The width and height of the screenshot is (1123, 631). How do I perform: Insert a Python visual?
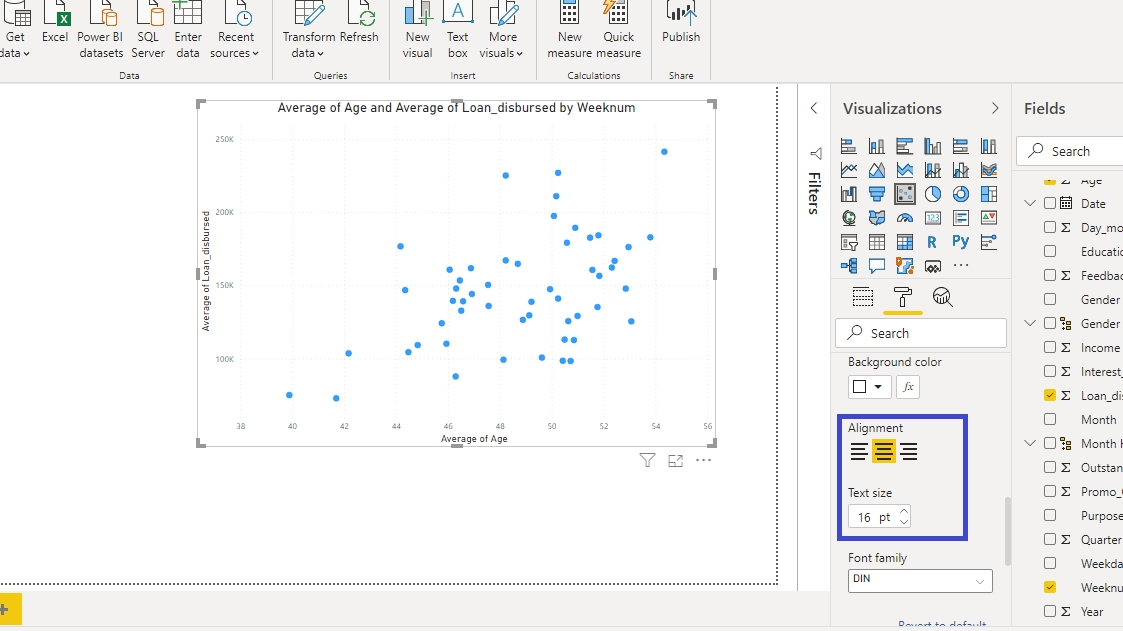click(961, 242)
